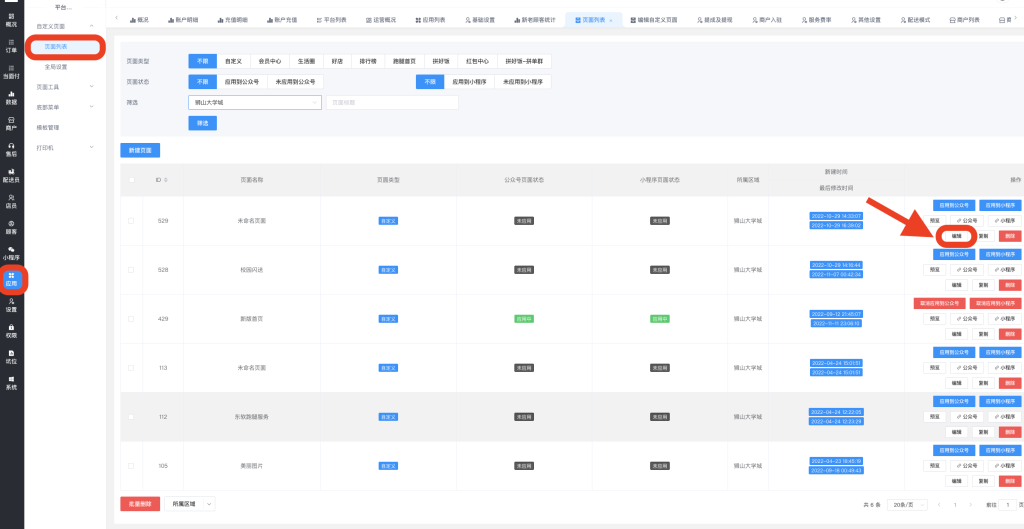Click the blue 新建页面 button
This screenshot has height=529, width=1024.
[140, 150]
